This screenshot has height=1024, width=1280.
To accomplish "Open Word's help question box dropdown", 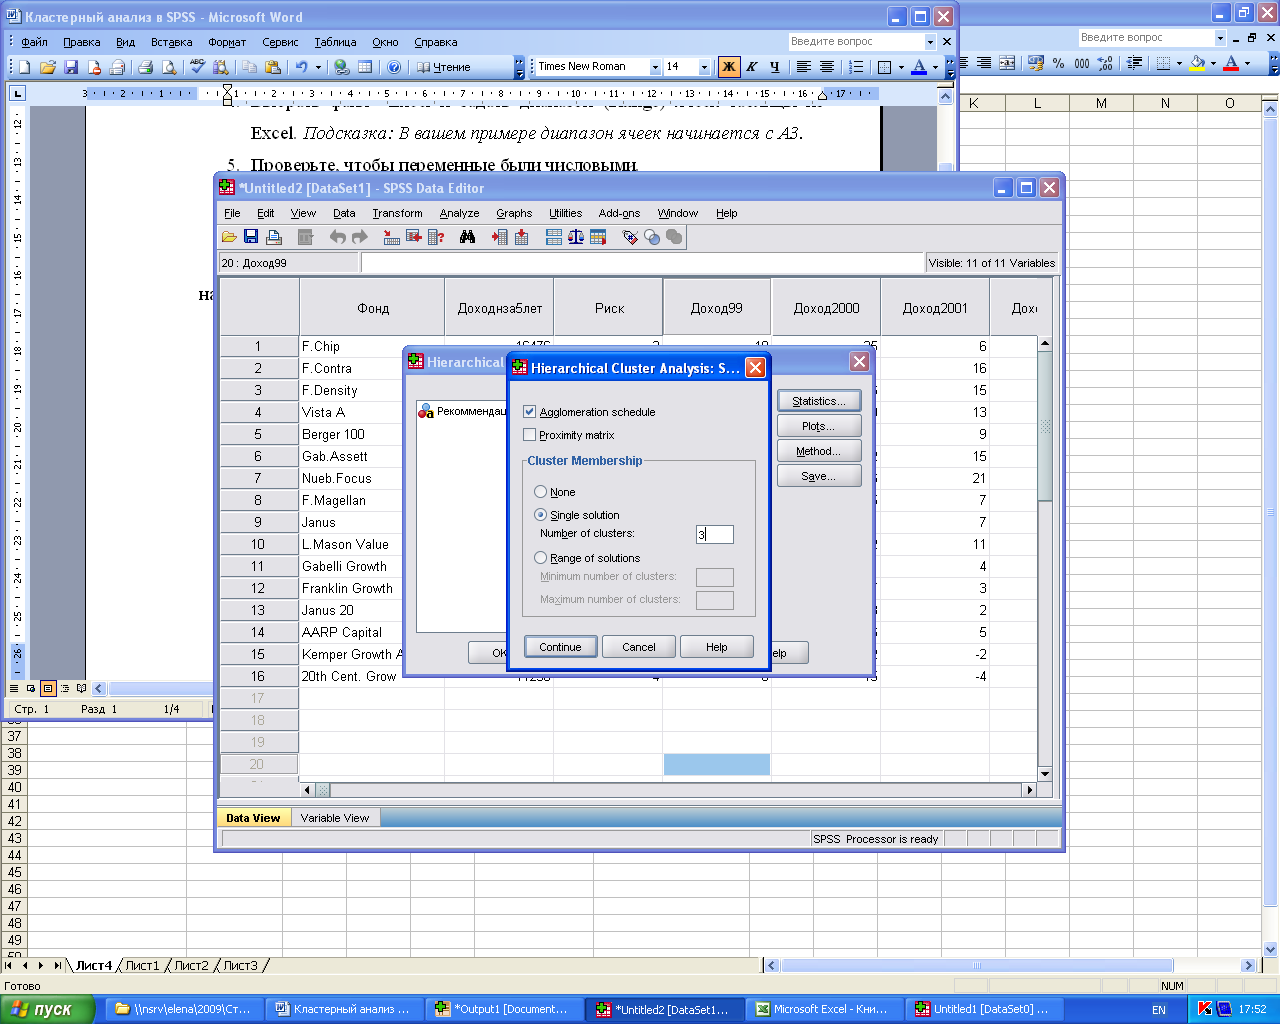I will [930, 42].
